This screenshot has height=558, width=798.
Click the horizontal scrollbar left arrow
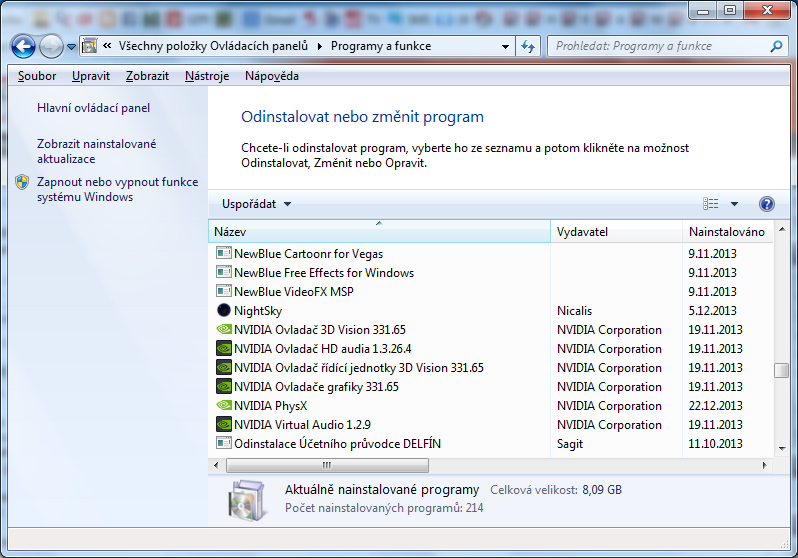[216, 465]
